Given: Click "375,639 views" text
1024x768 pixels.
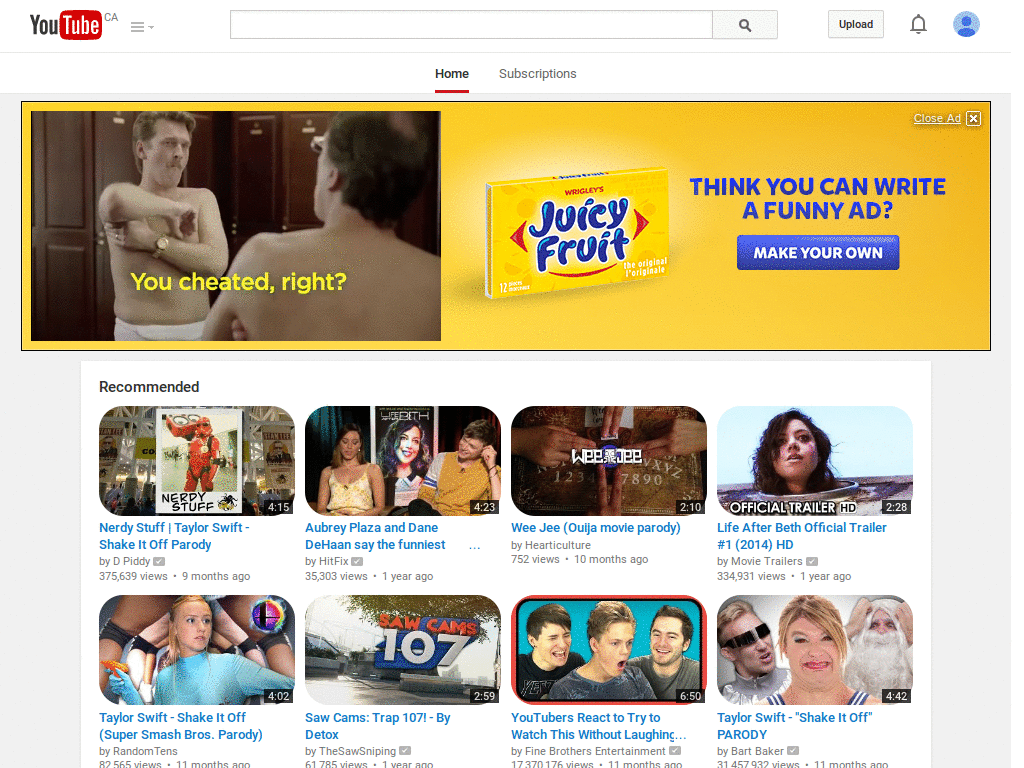Looking at the screenshot, I should (x=133, y=576).
